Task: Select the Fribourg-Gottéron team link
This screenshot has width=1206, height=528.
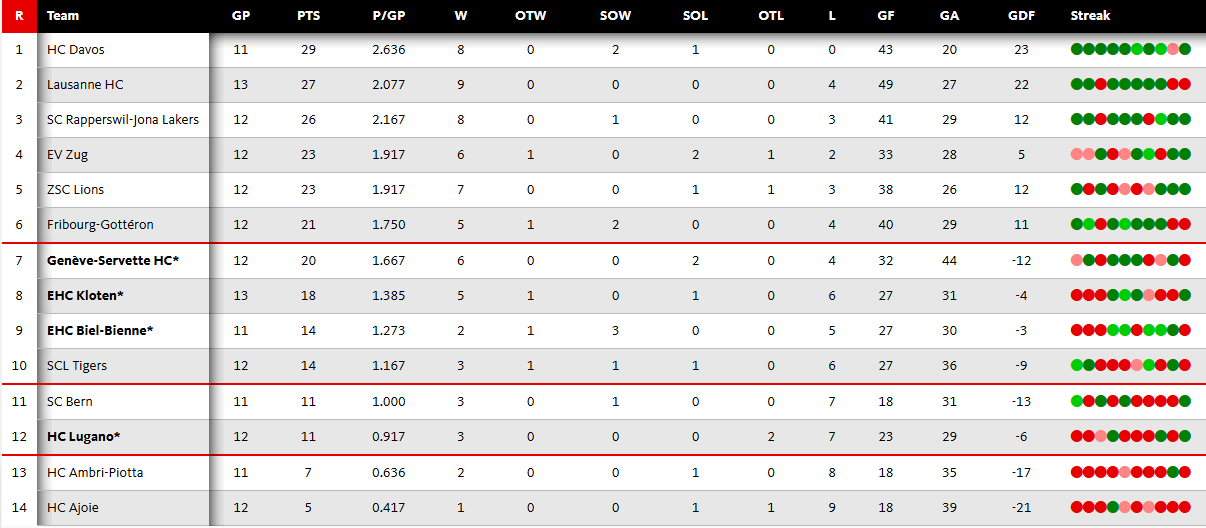Action: click(x=100, y=225)
